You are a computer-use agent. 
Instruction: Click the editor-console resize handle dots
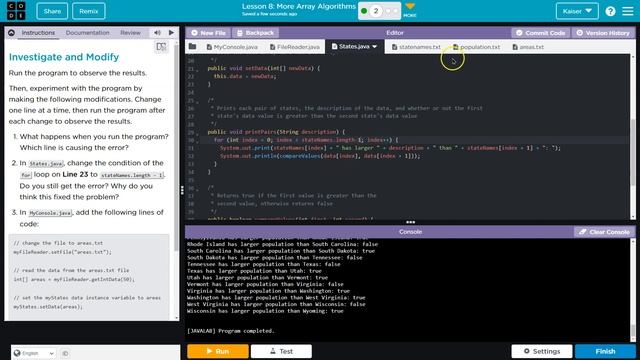click(x=410, y=222)
